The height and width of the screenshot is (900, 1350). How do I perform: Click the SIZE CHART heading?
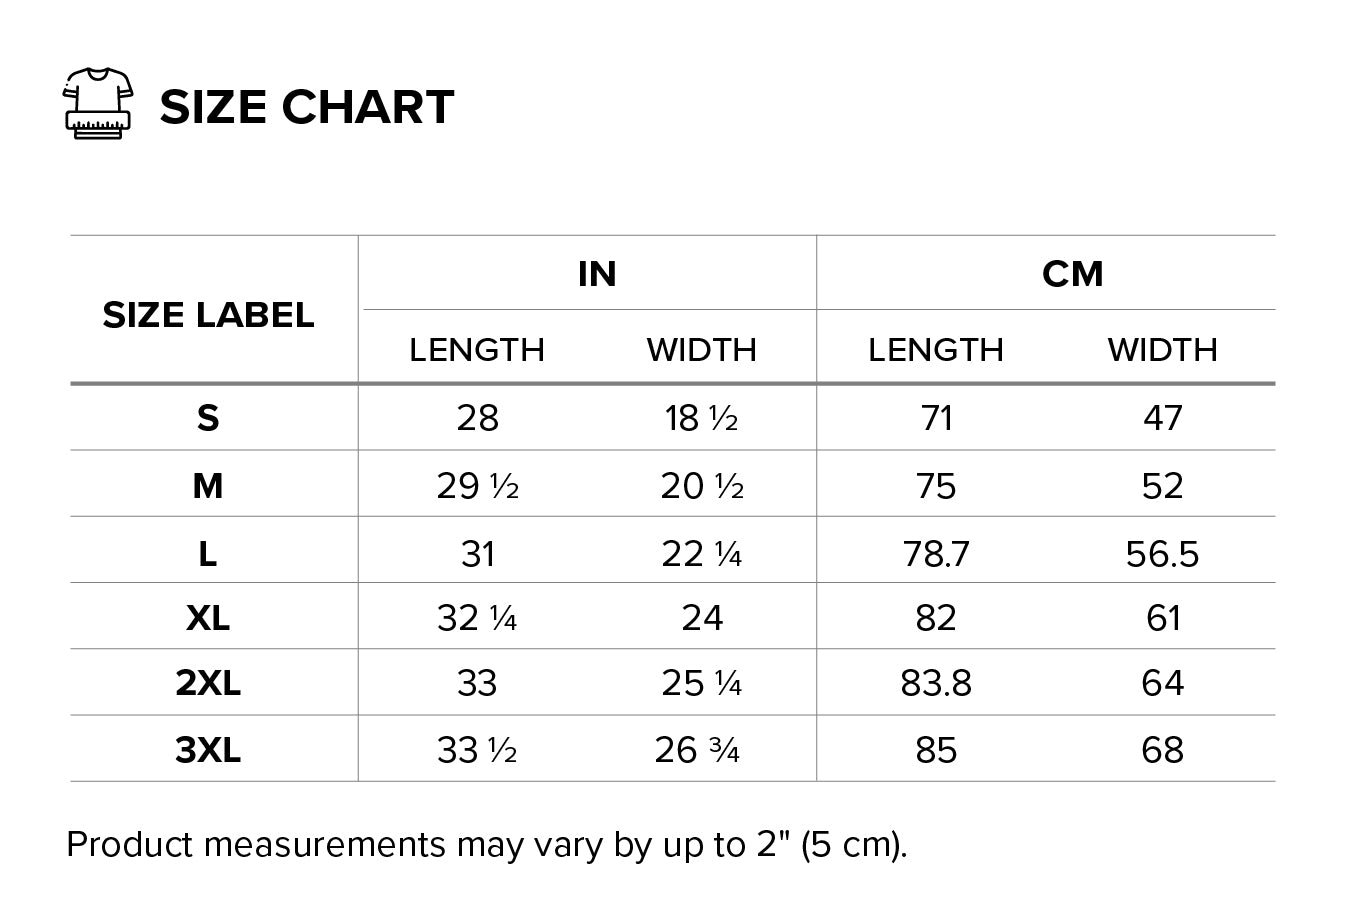coord(307,107)
